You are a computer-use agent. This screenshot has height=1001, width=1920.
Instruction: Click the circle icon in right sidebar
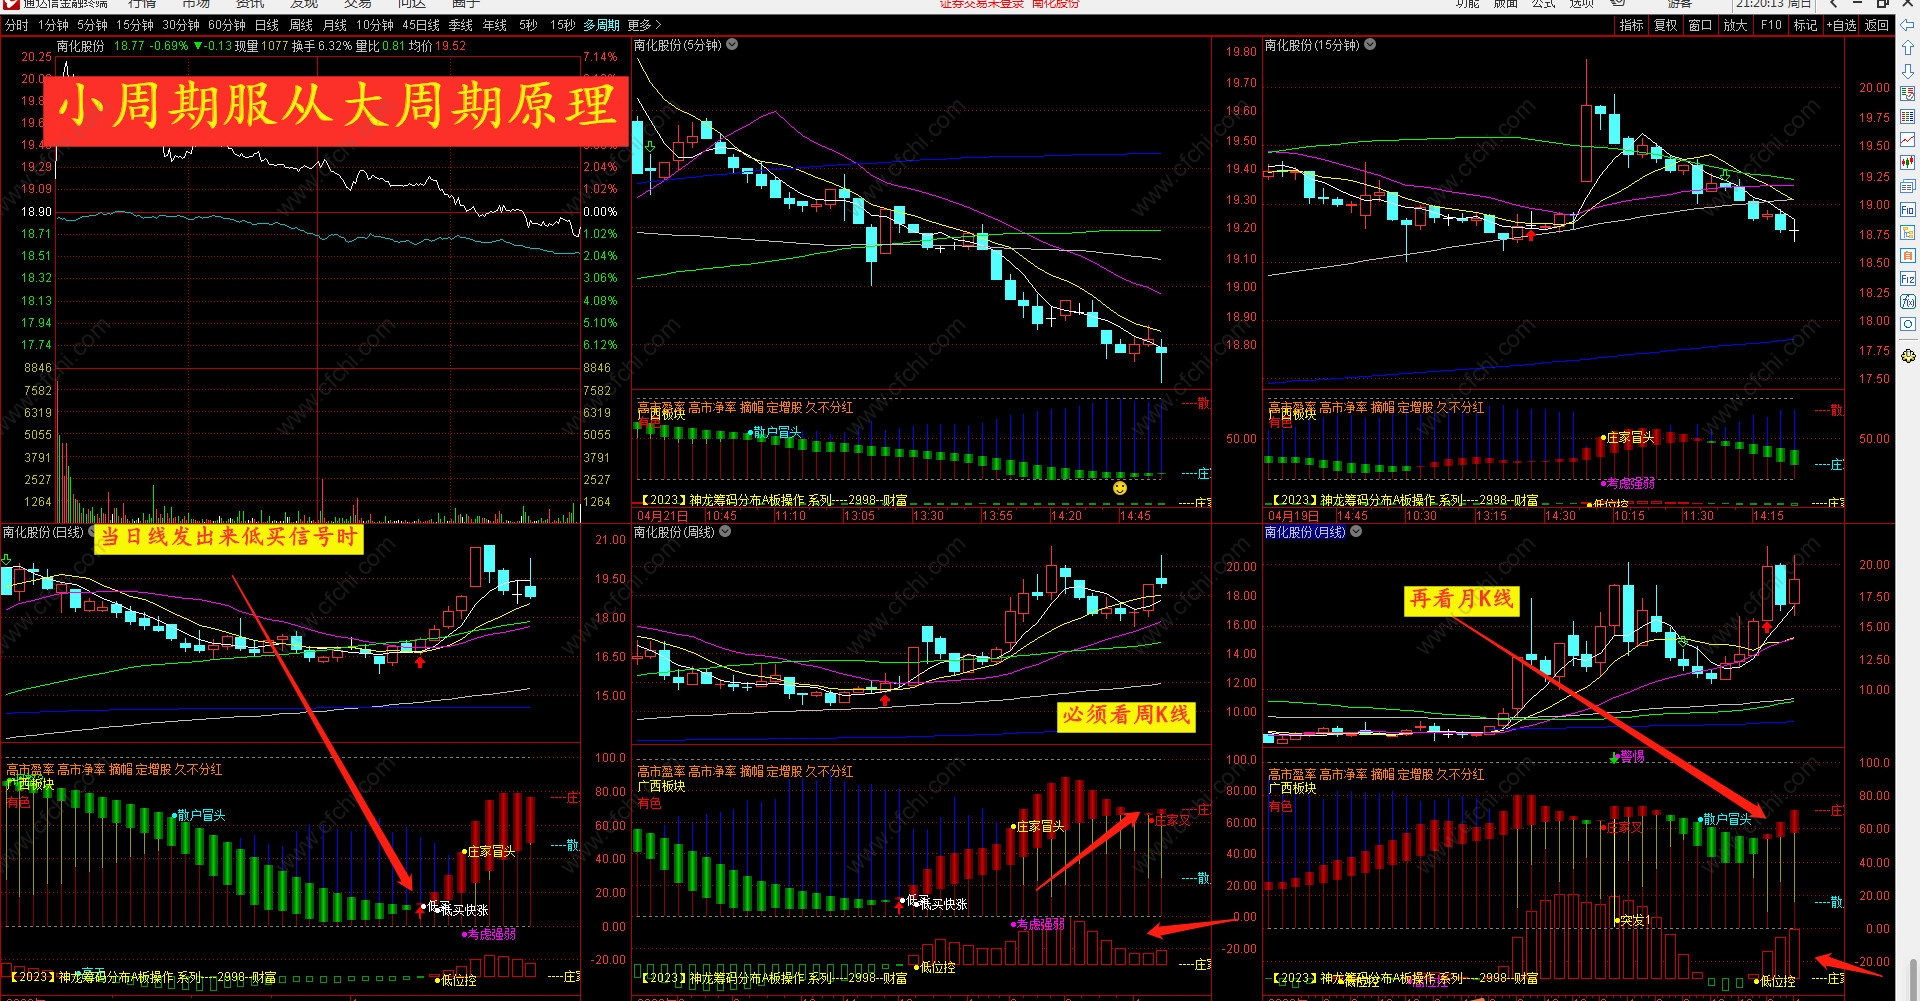tap(1907, 325)
